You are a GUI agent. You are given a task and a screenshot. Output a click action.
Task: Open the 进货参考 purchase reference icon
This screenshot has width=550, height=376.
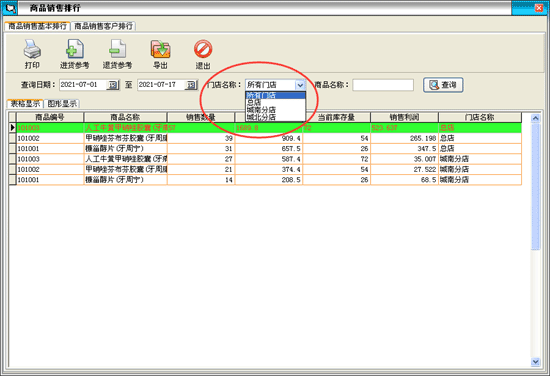click(75, 49)
